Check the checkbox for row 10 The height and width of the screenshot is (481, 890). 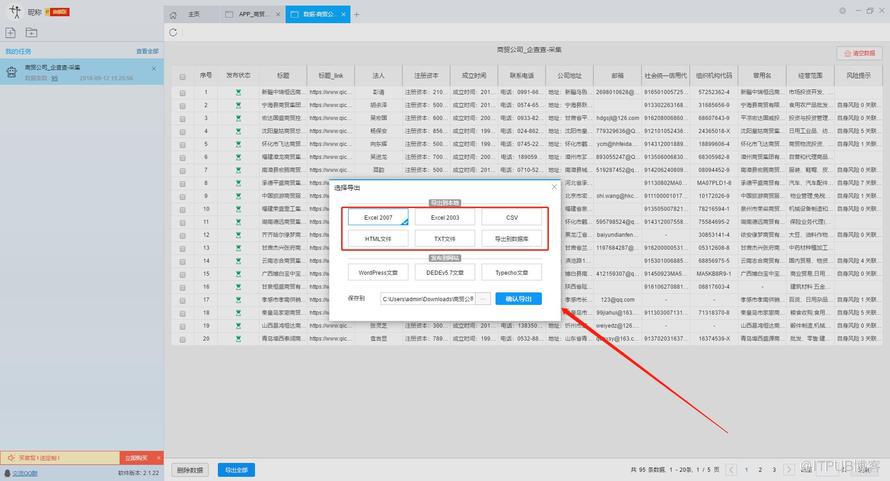pos(182,210)
